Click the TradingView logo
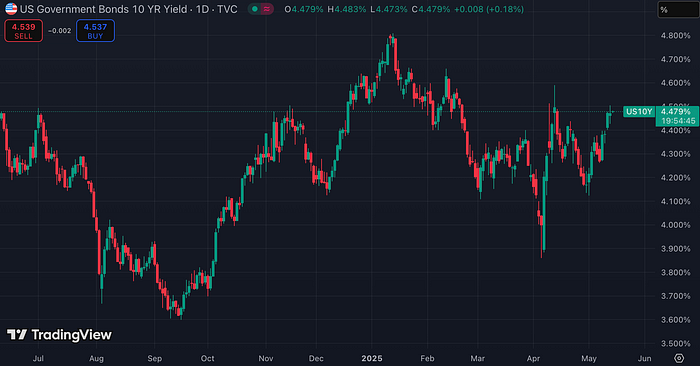 59,335
